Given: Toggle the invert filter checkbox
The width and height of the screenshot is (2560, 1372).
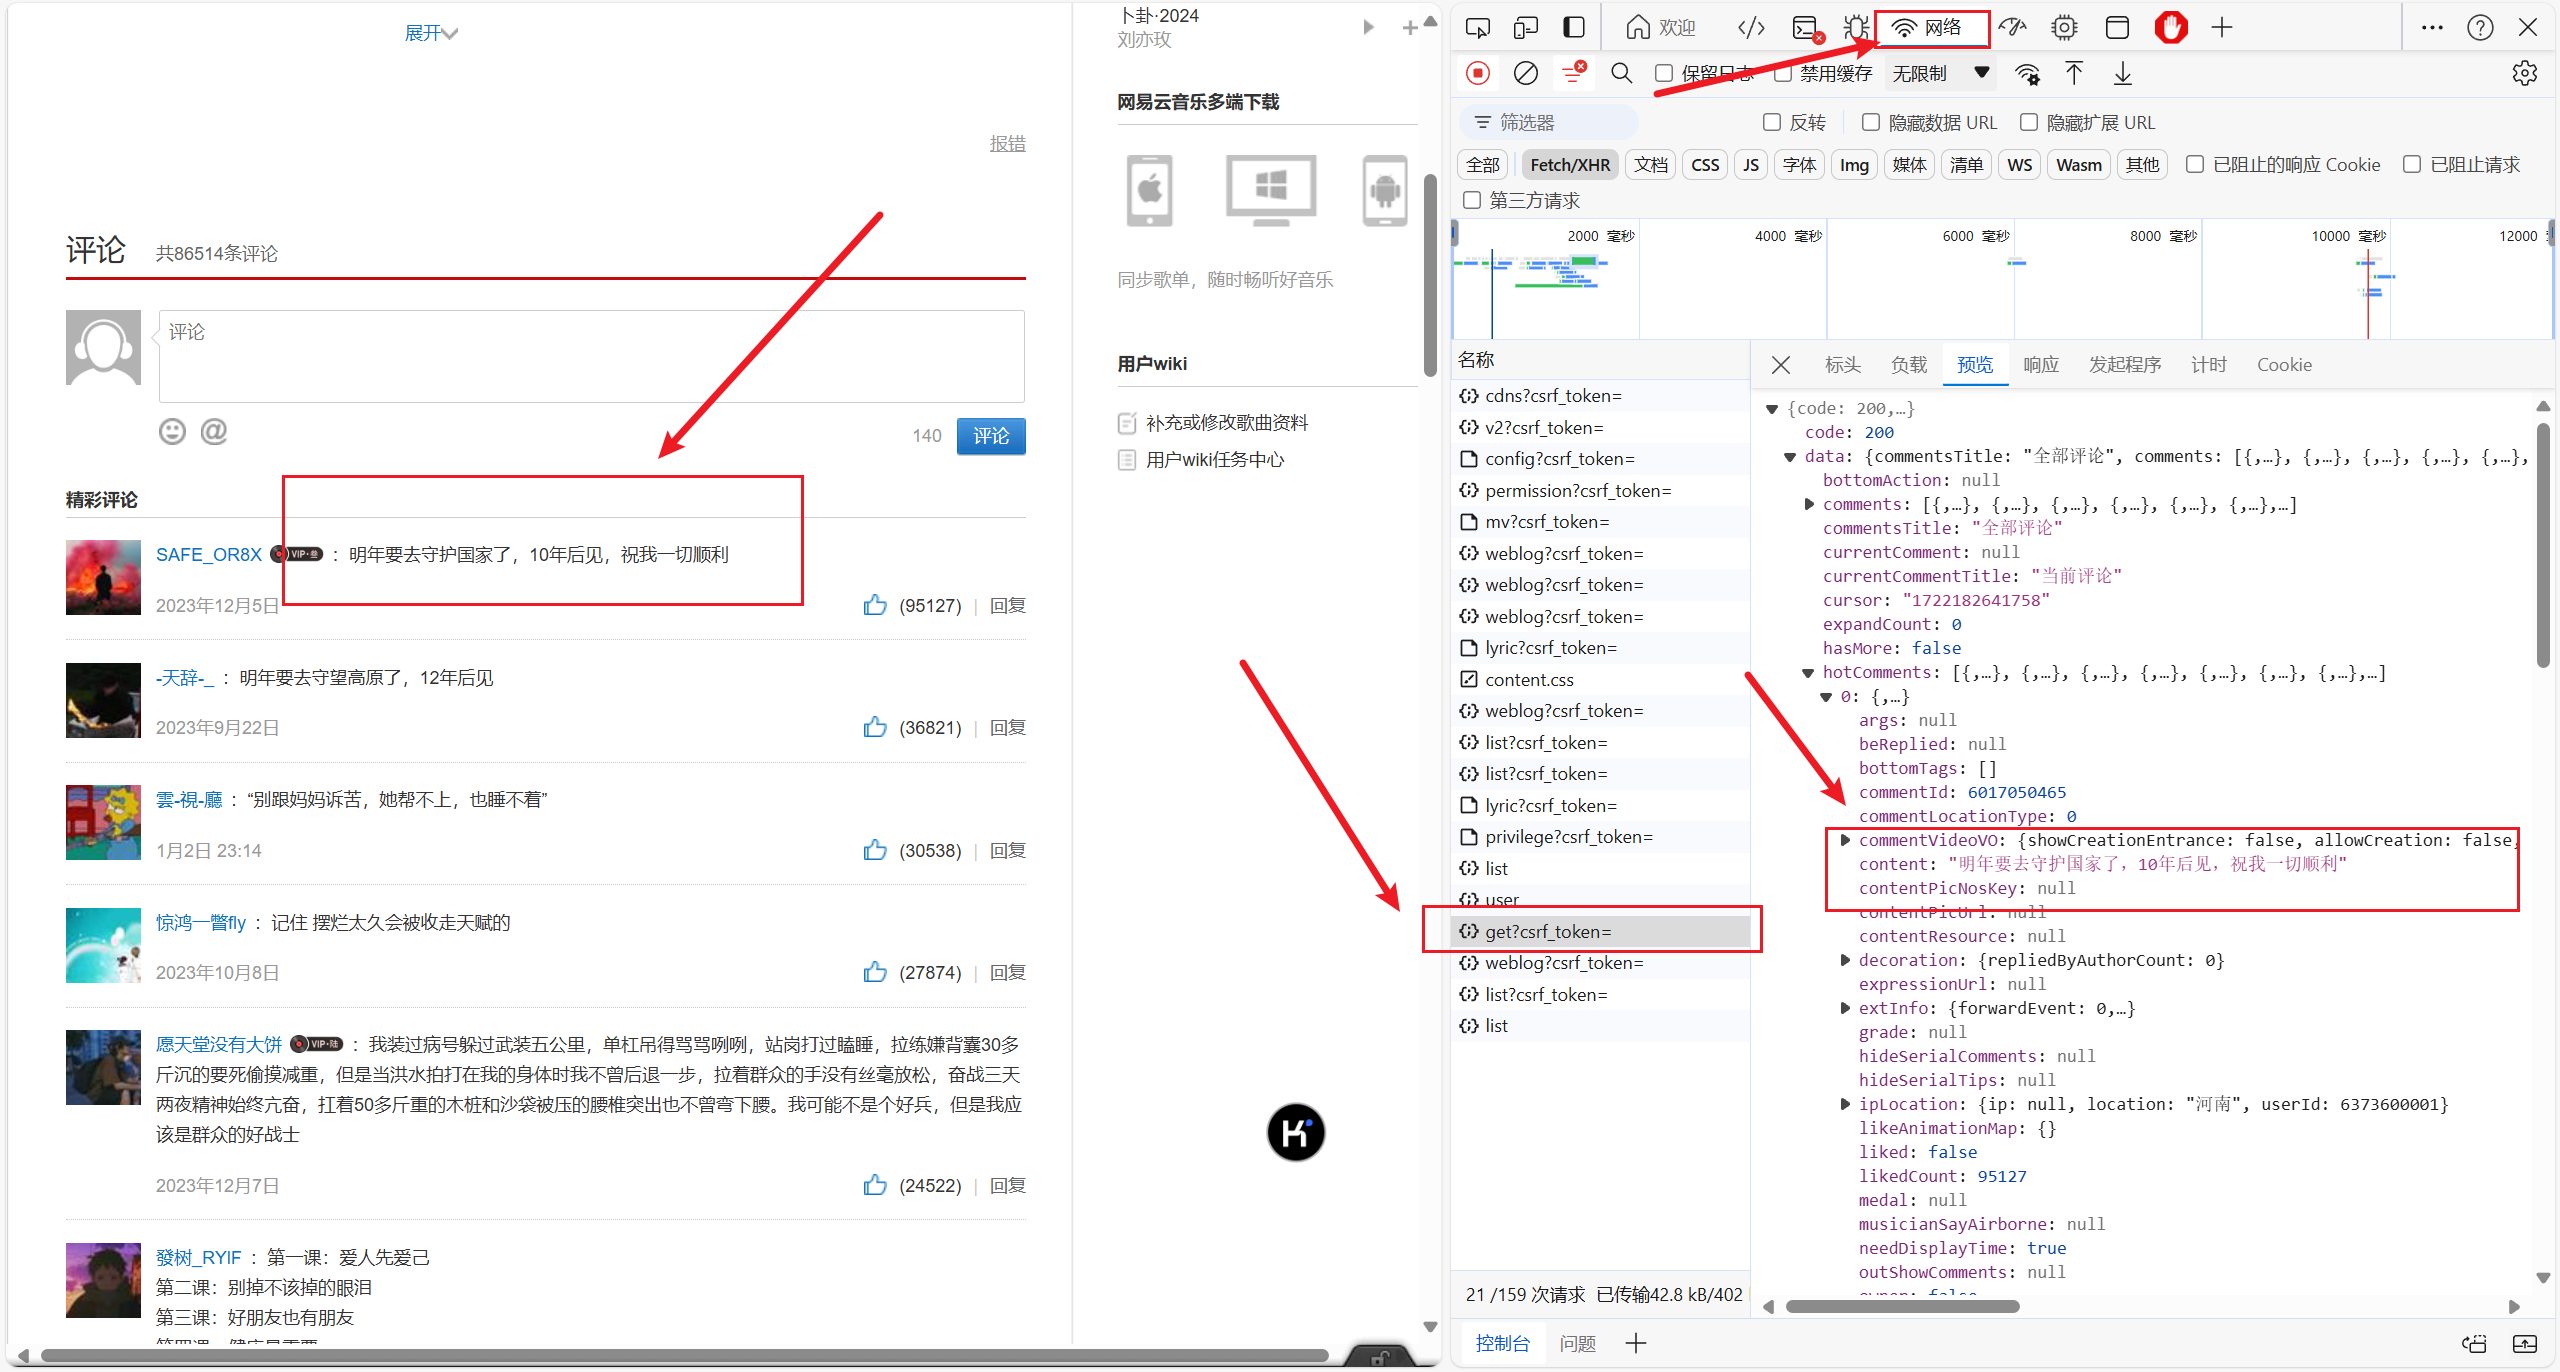Looking at the screenshot, I should tap(1772, 122).
